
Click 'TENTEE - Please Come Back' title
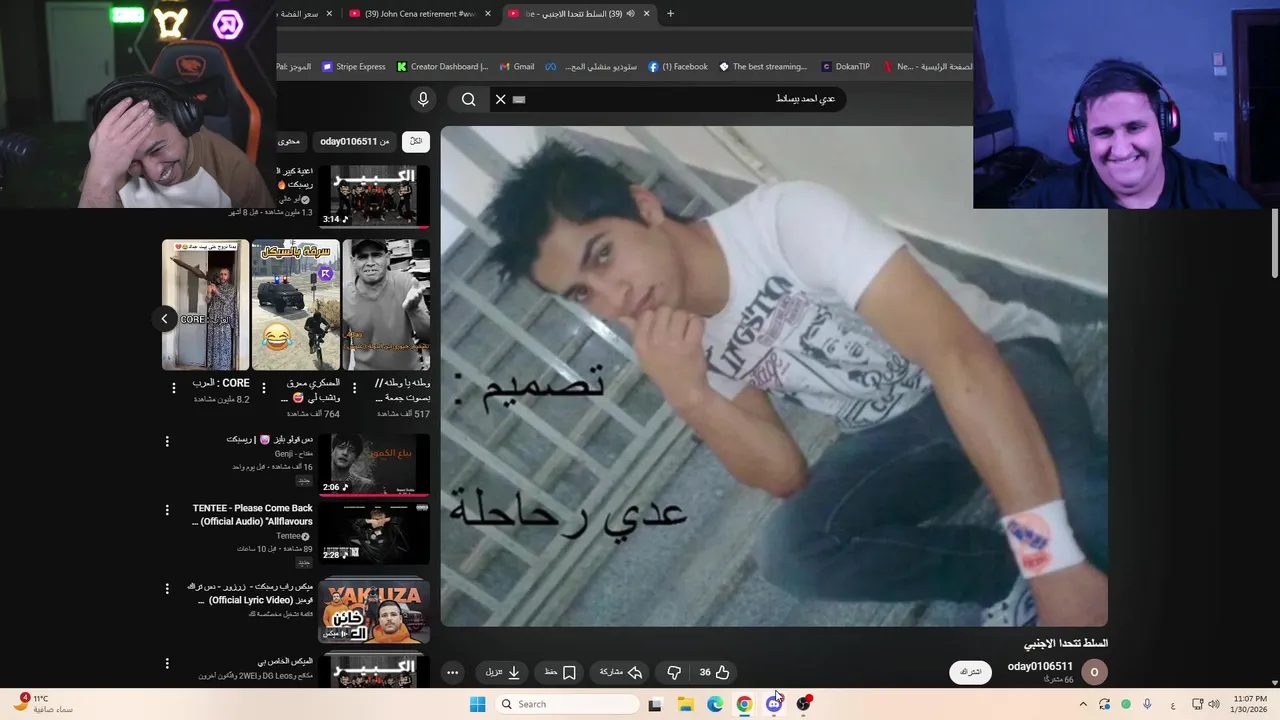[x=253, y=514]
